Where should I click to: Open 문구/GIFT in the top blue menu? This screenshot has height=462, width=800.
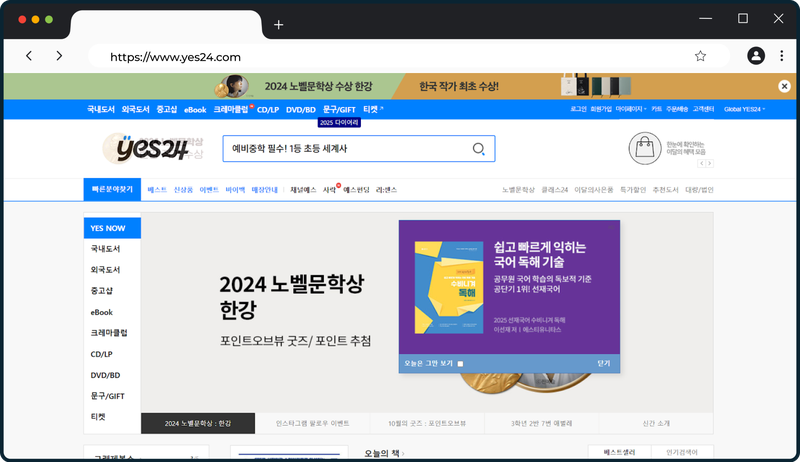point(339,110)
